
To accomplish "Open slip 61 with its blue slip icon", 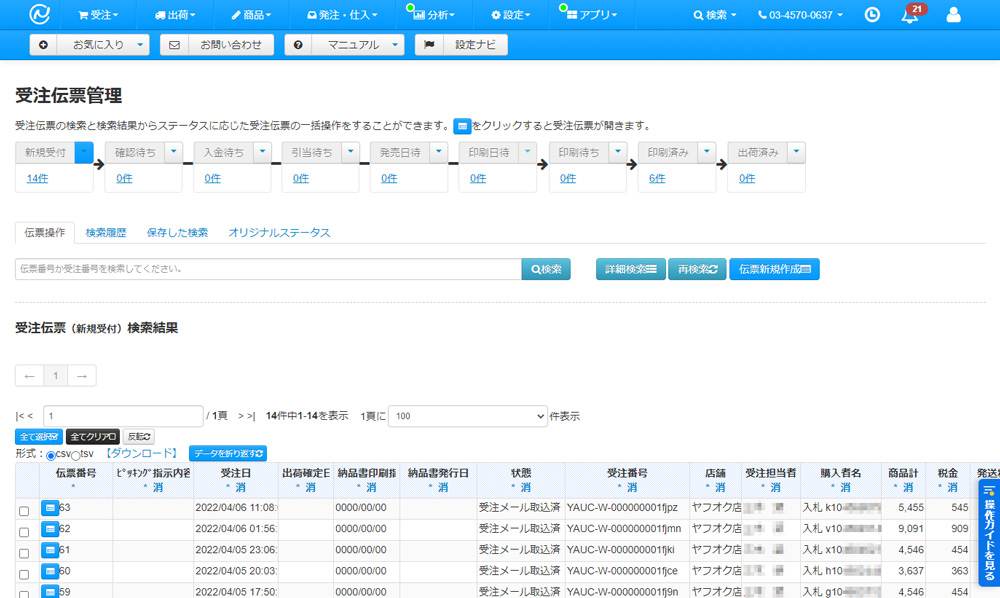I will click(x=50, y=550).
